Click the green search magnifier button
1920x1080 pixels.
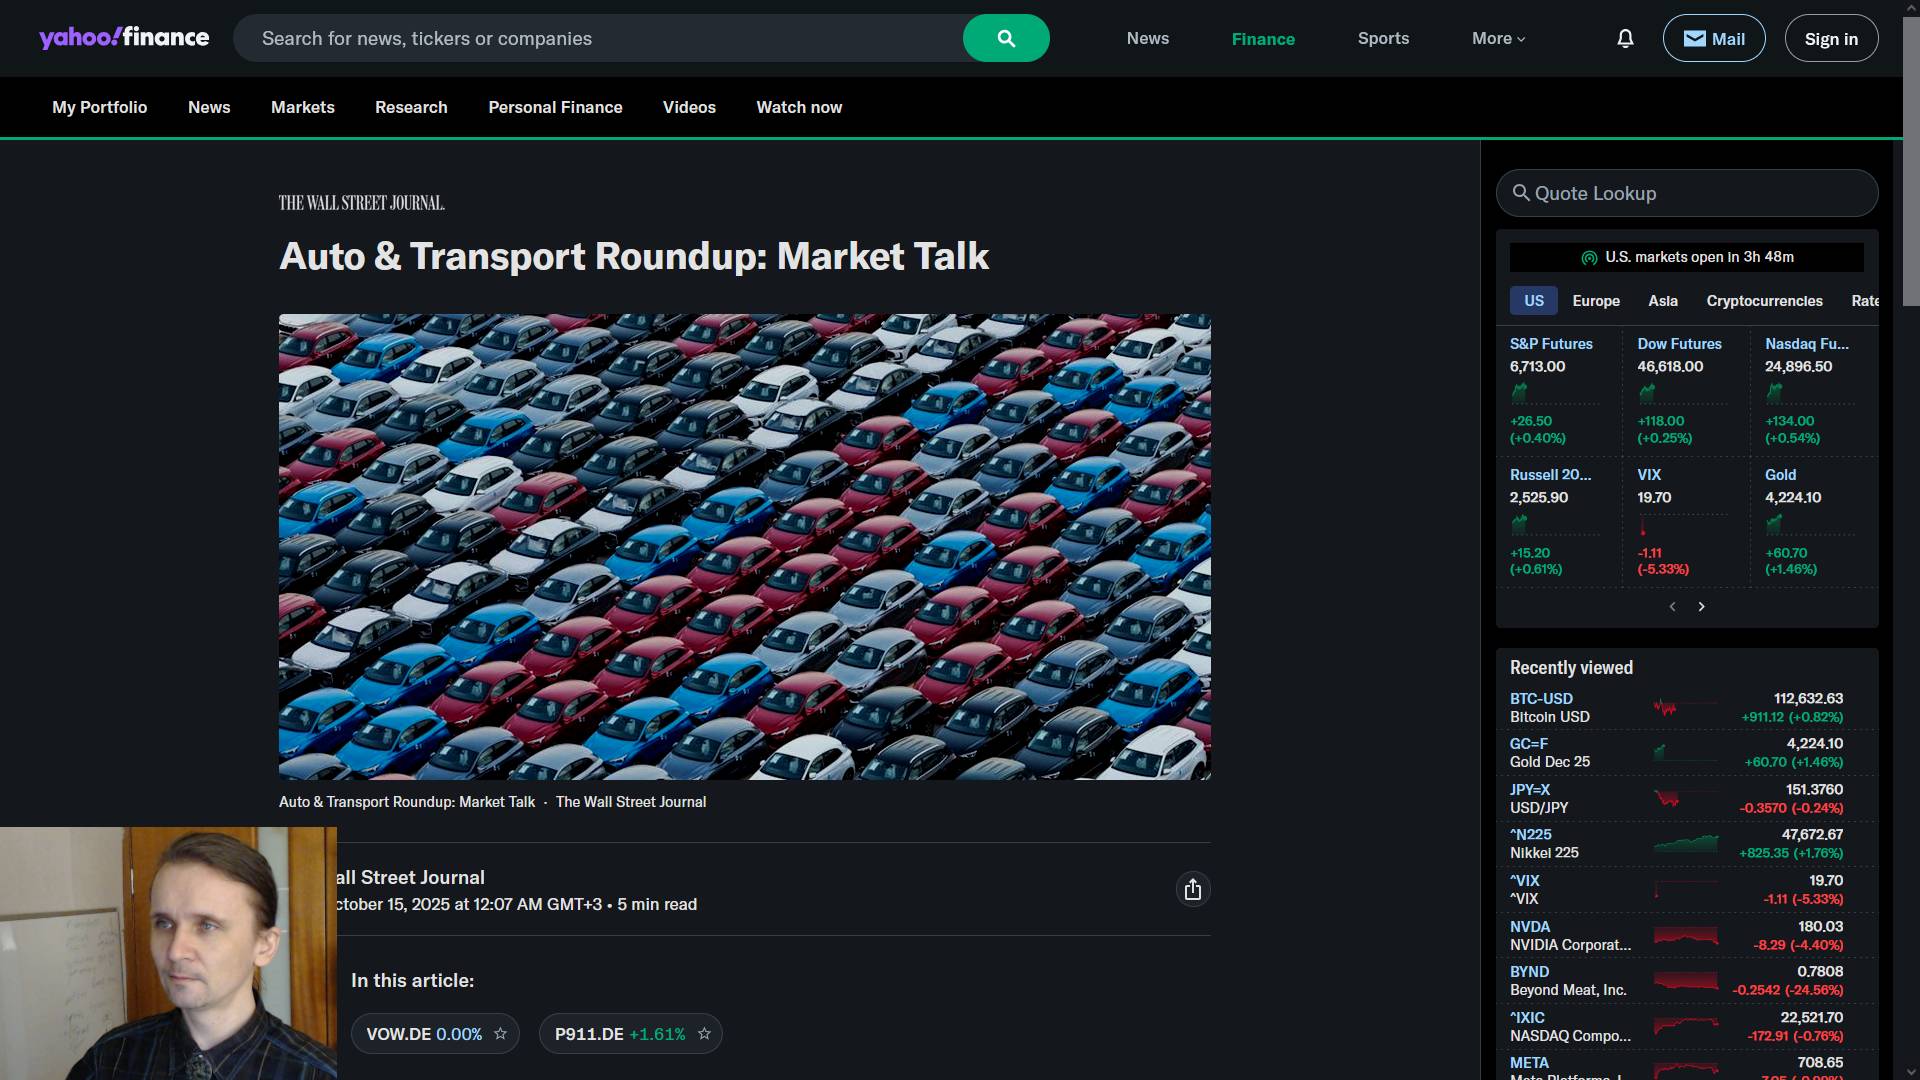coord(1005,38)
